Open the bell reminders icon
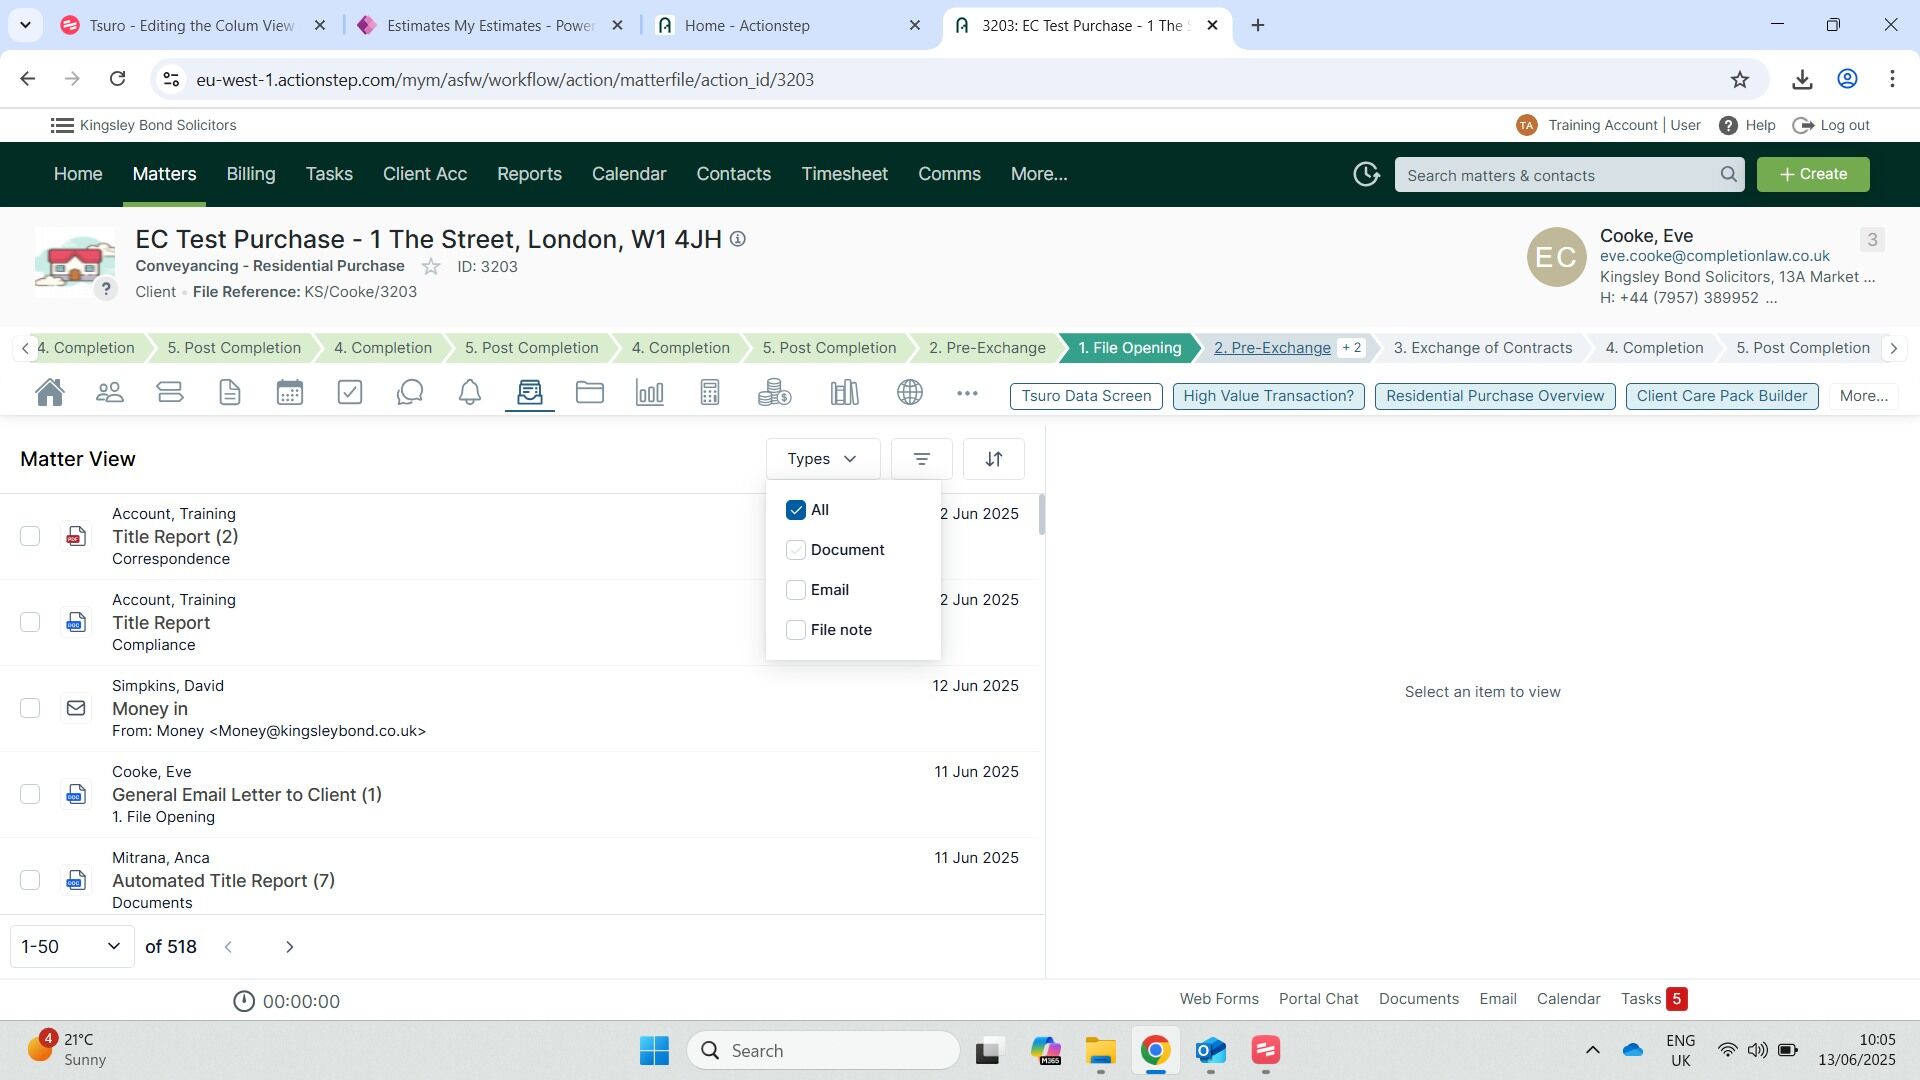This screenshot has width=1920, height=1080. [470, 393]
